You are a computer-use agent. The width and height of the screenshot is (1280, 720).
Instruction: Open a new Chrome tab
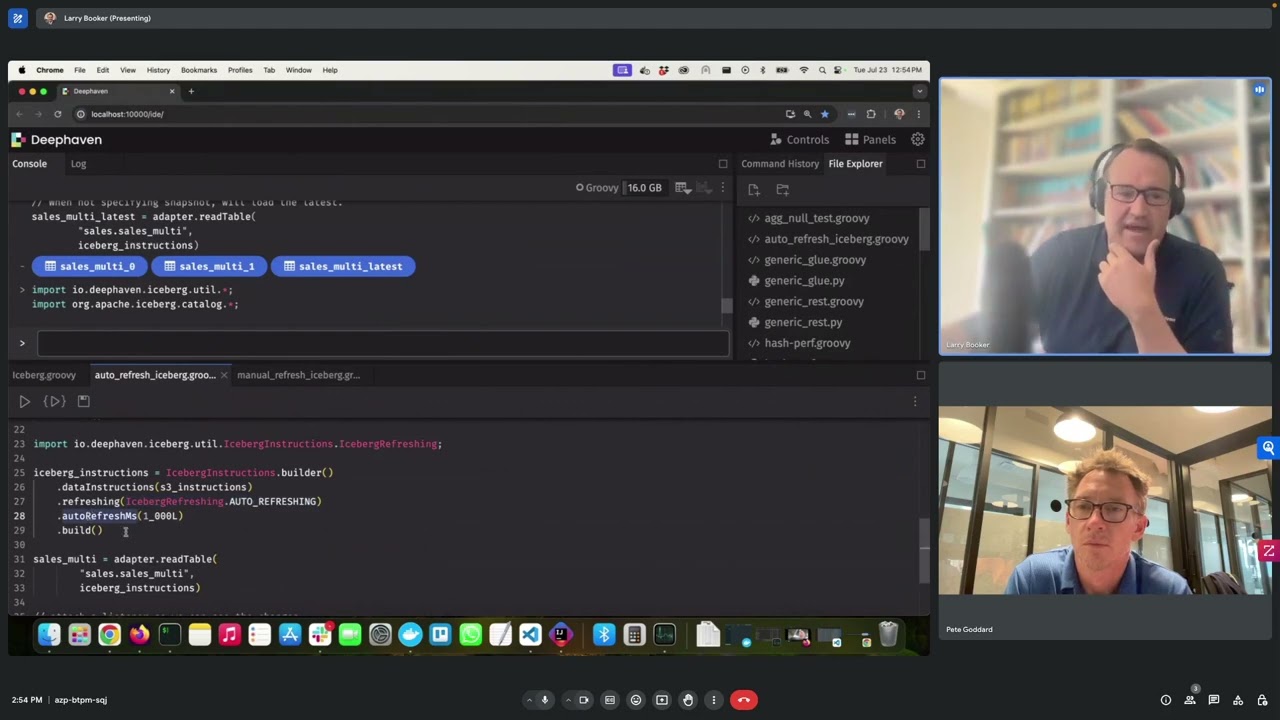click(191, 91)
